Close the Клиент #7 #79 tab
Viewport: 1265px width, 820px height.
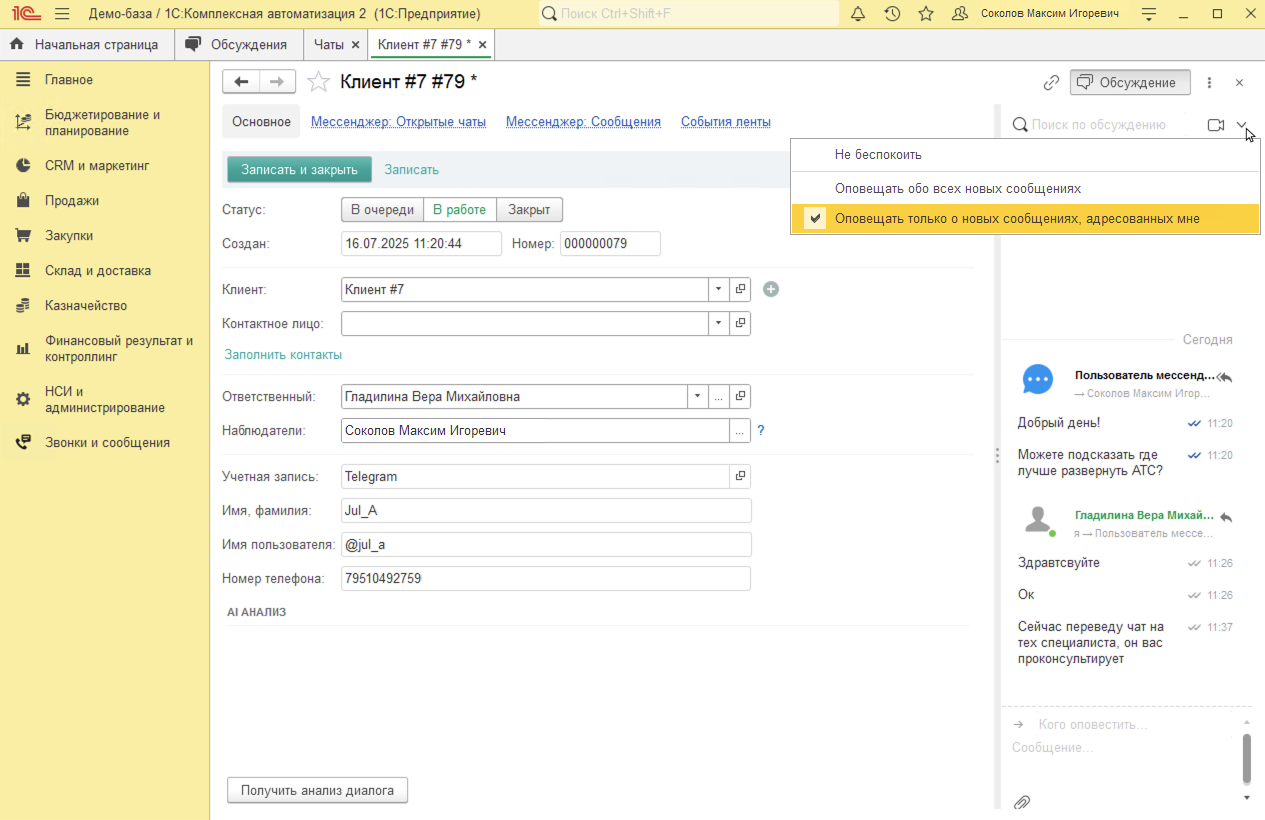tap(482, 45)
